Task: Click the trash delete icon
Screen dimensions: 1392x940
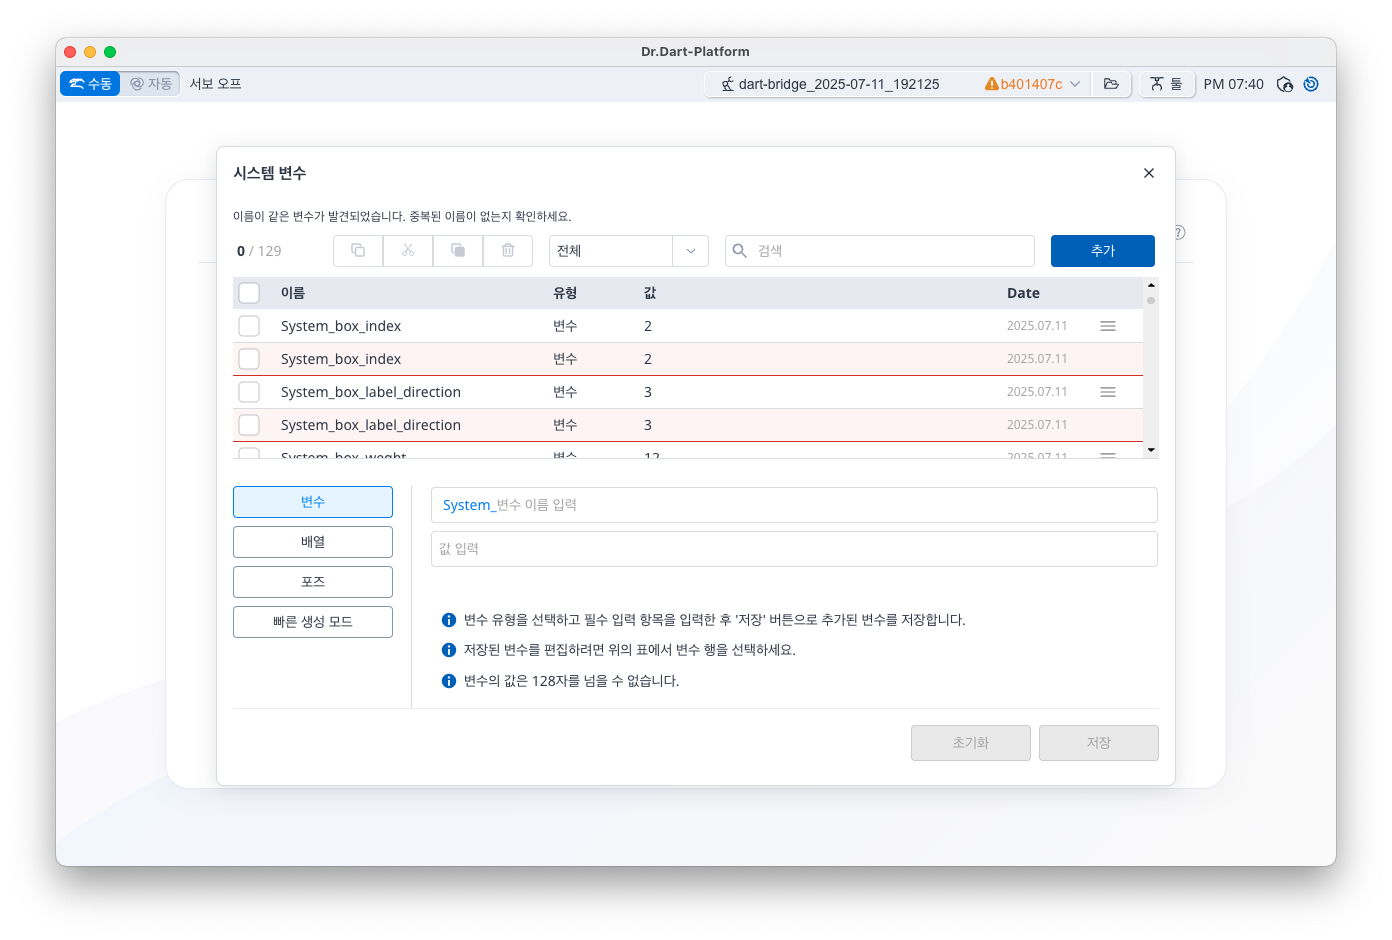Action: click(508, 251)
